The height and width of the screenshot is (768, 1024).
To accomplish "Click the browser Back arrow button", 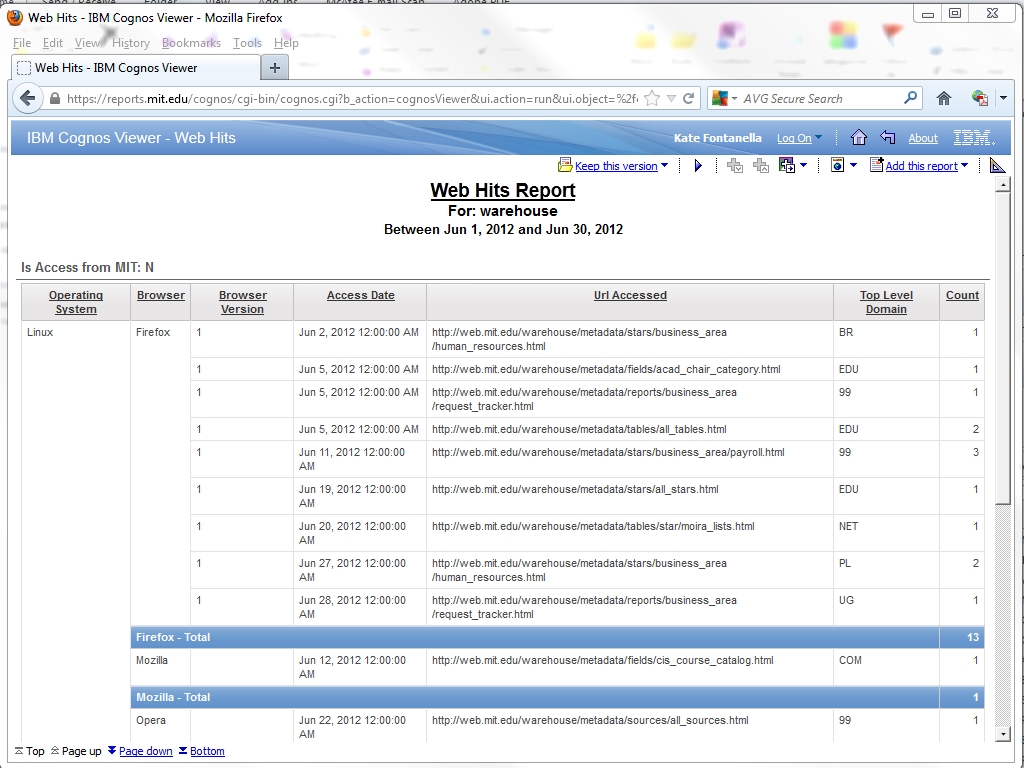I will [x=28, y=98].
